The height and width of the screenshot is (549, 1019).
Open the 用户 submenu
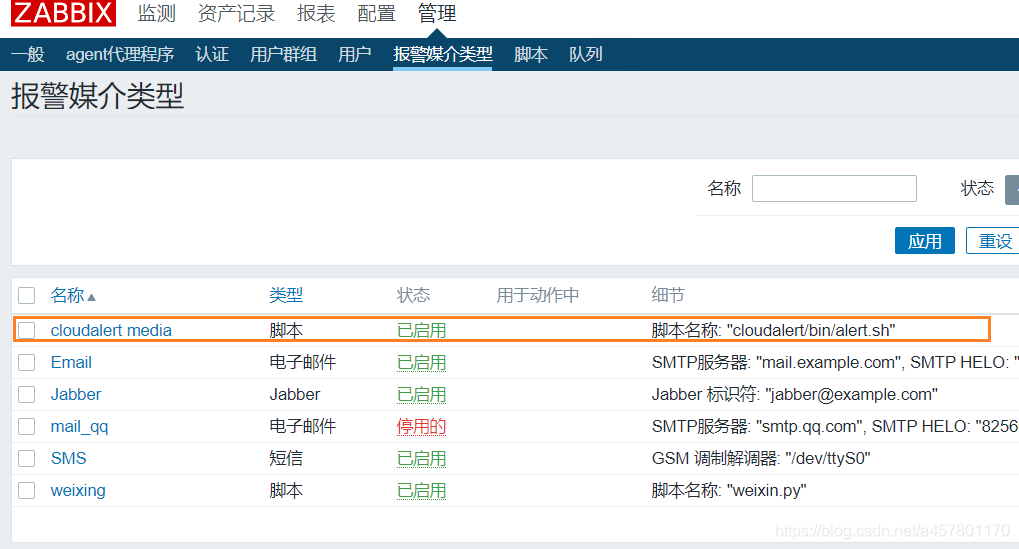tap(354, 55)
